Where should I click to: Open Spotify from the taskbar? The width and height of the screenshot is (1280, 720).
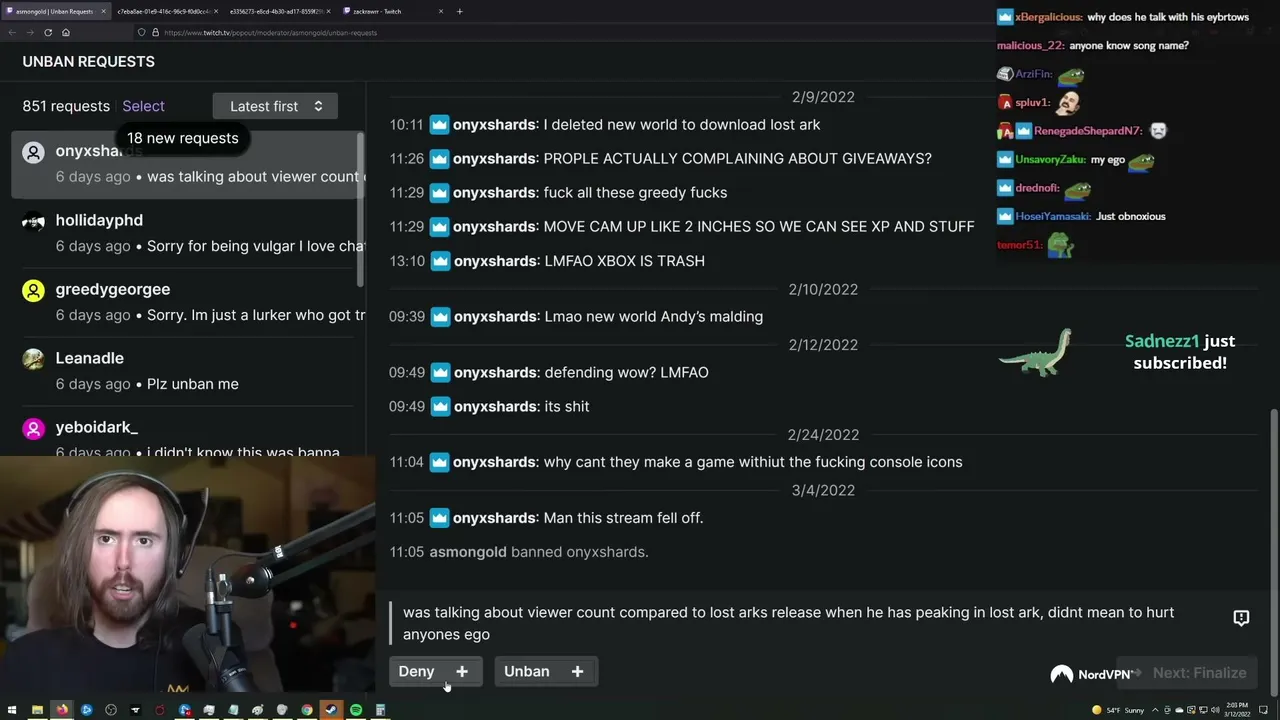click(x=356, y=710)
